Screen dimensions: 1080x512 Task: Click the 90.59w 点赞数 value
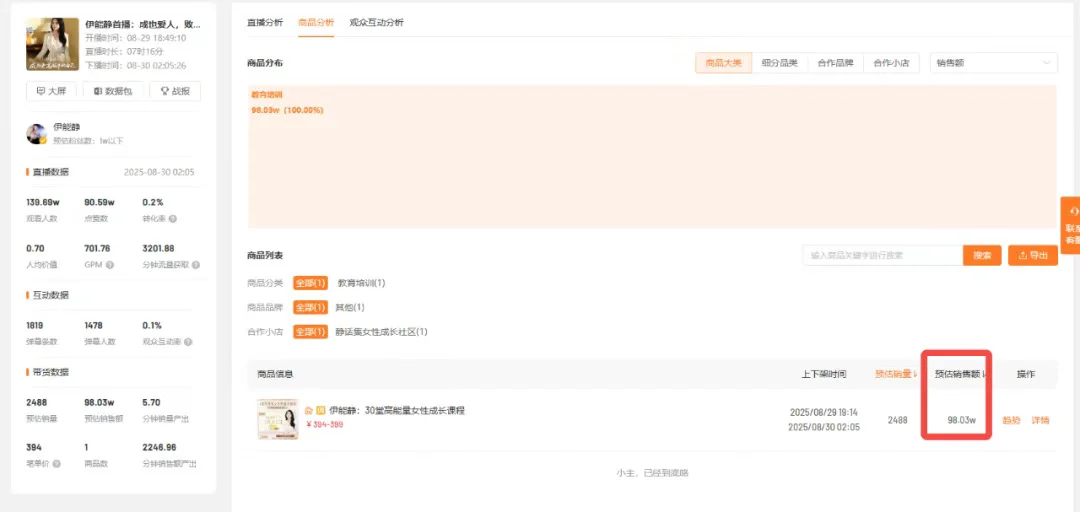pyautogui.click(x=99, y=203)
